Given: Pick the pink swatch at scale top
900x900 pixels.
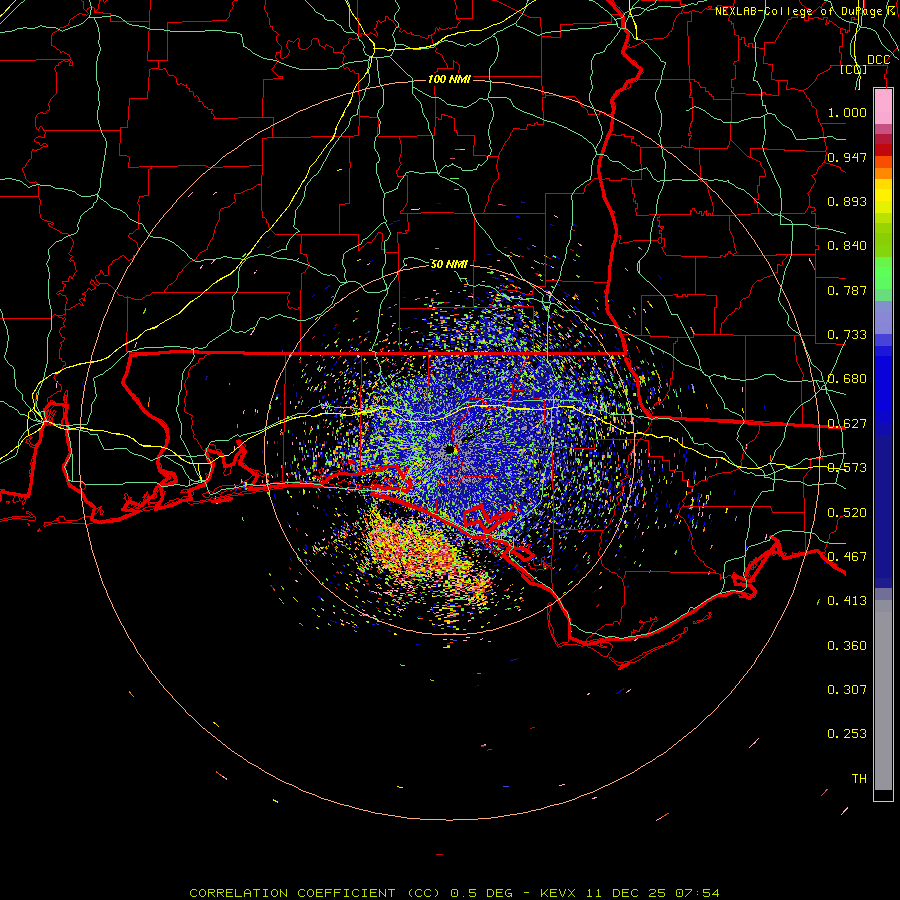Looking at the screenshot, I should [883, 107].
